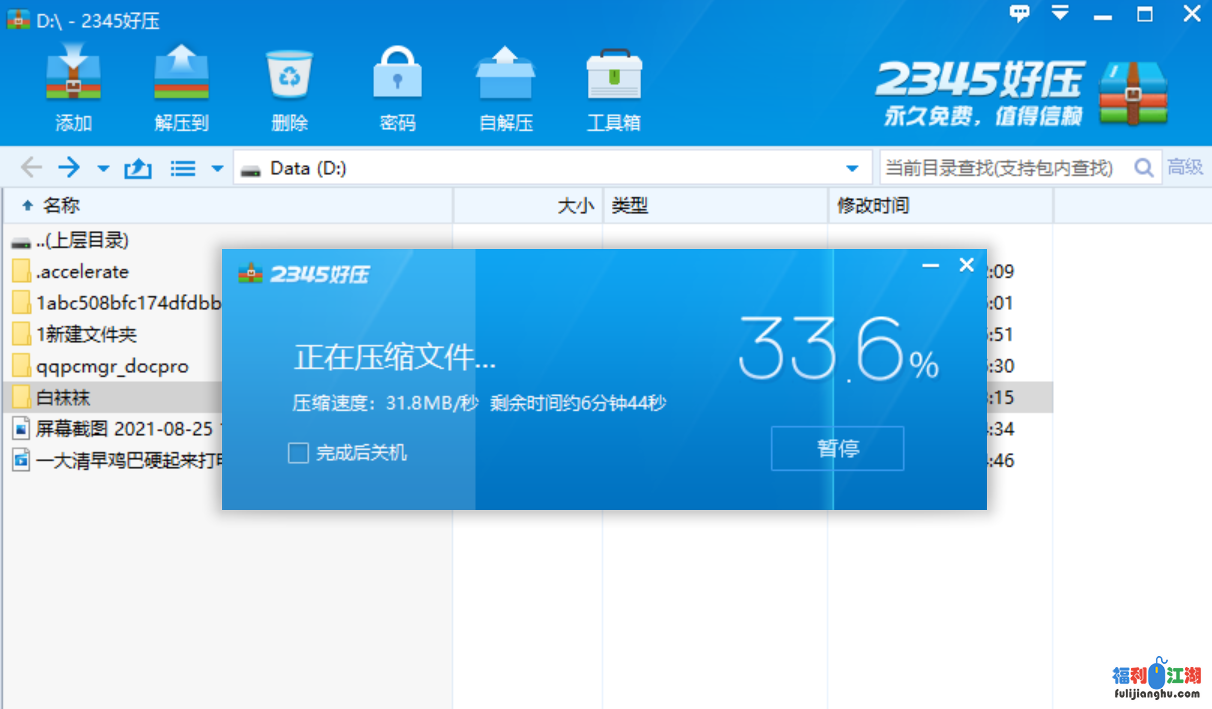Open the 工具箱 (Toolbox) icon
The height and width of the screenshot is (709, 1212).
(613, 76)
